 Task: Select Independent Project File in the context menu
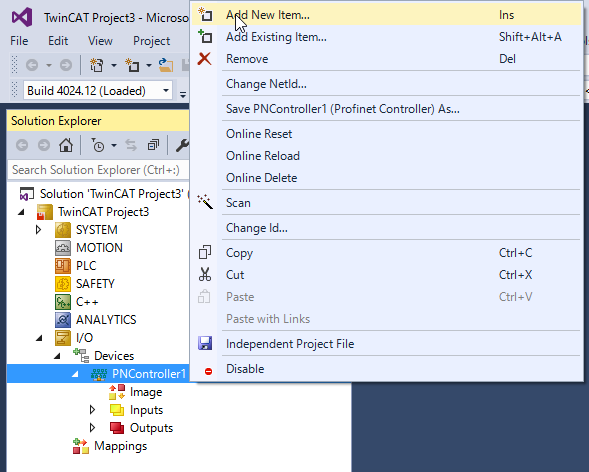click(x=387, y=344)
